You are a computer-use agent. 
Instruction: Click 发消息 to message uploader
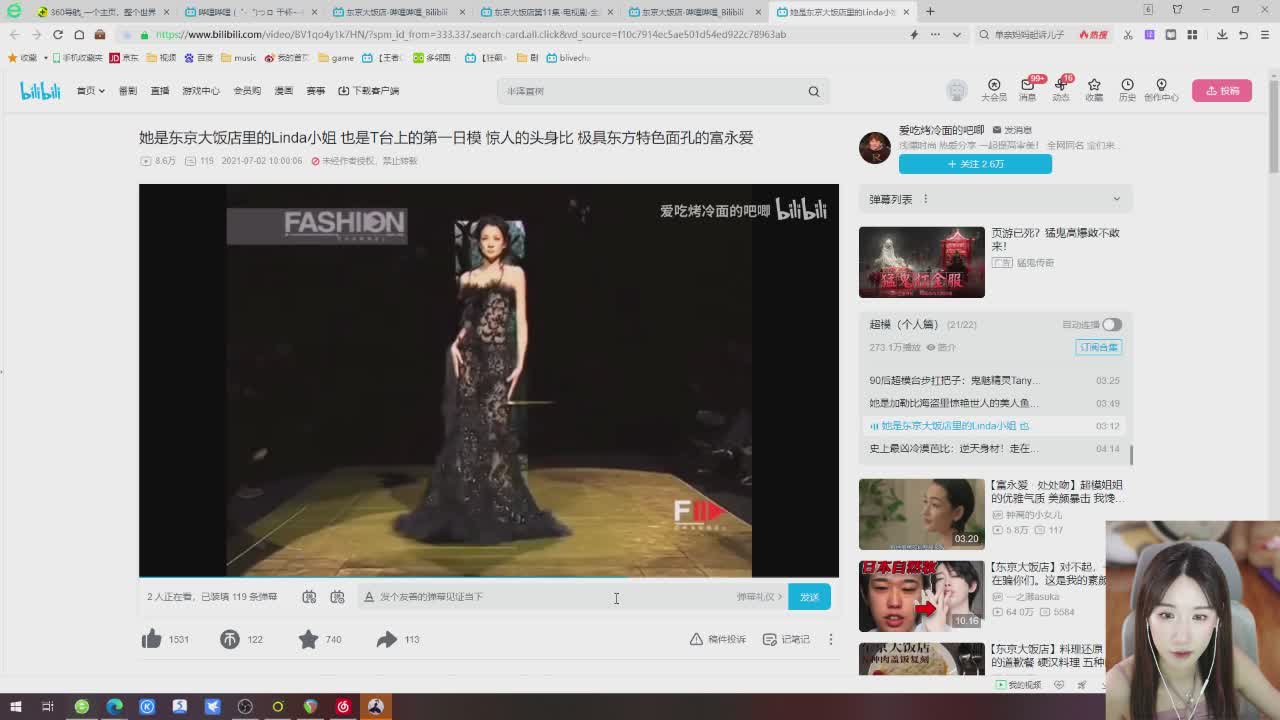click(x=1012, y=130)
